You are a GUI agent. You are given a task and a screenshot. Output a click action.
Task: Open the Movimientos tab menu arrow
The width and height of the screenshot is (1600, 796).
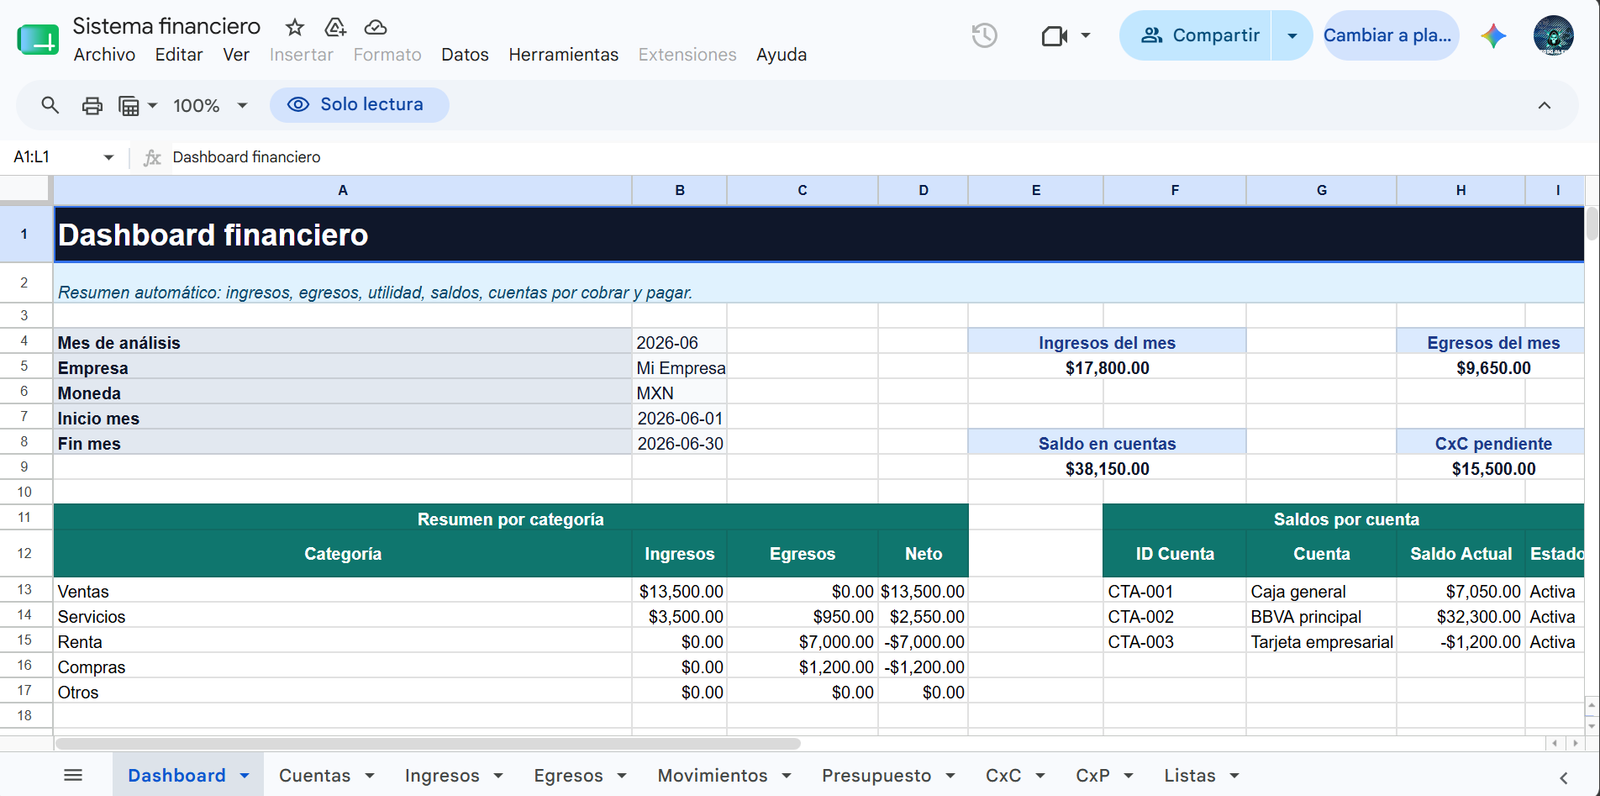click(x=786, y=776)
